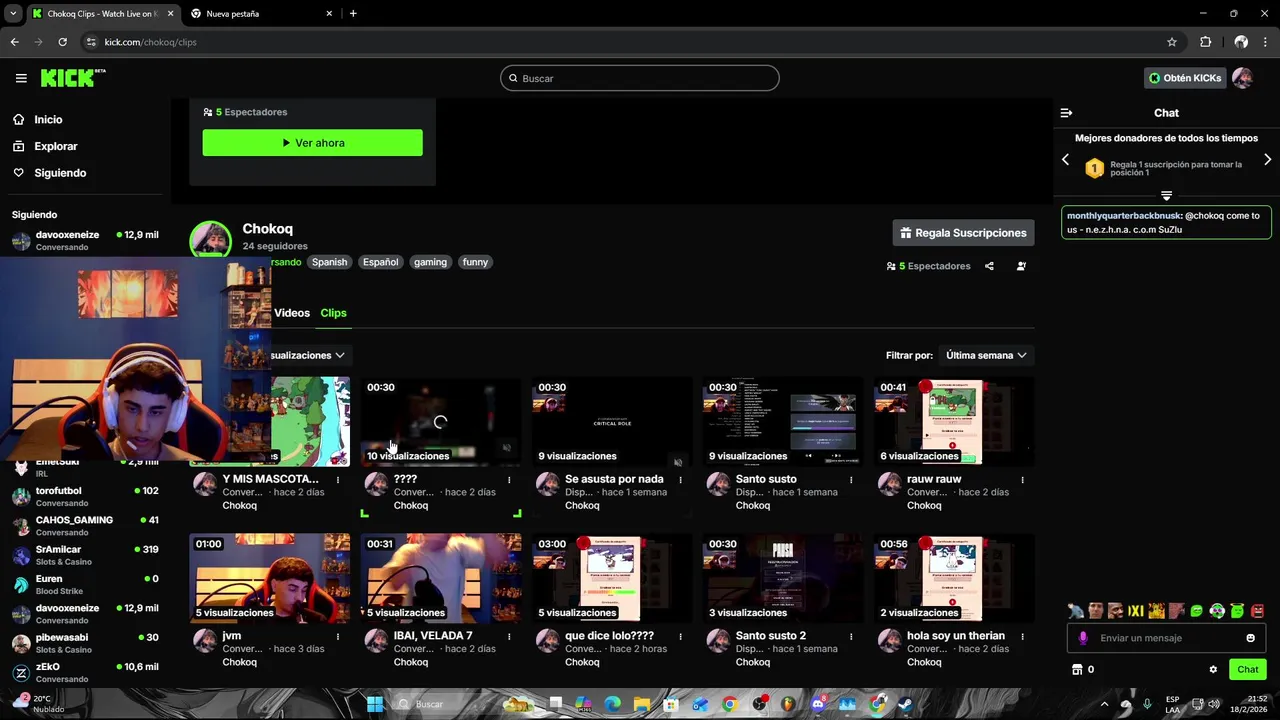Open torofutbol channel in sidebar

pyautogui.click(x=85, y=496)
